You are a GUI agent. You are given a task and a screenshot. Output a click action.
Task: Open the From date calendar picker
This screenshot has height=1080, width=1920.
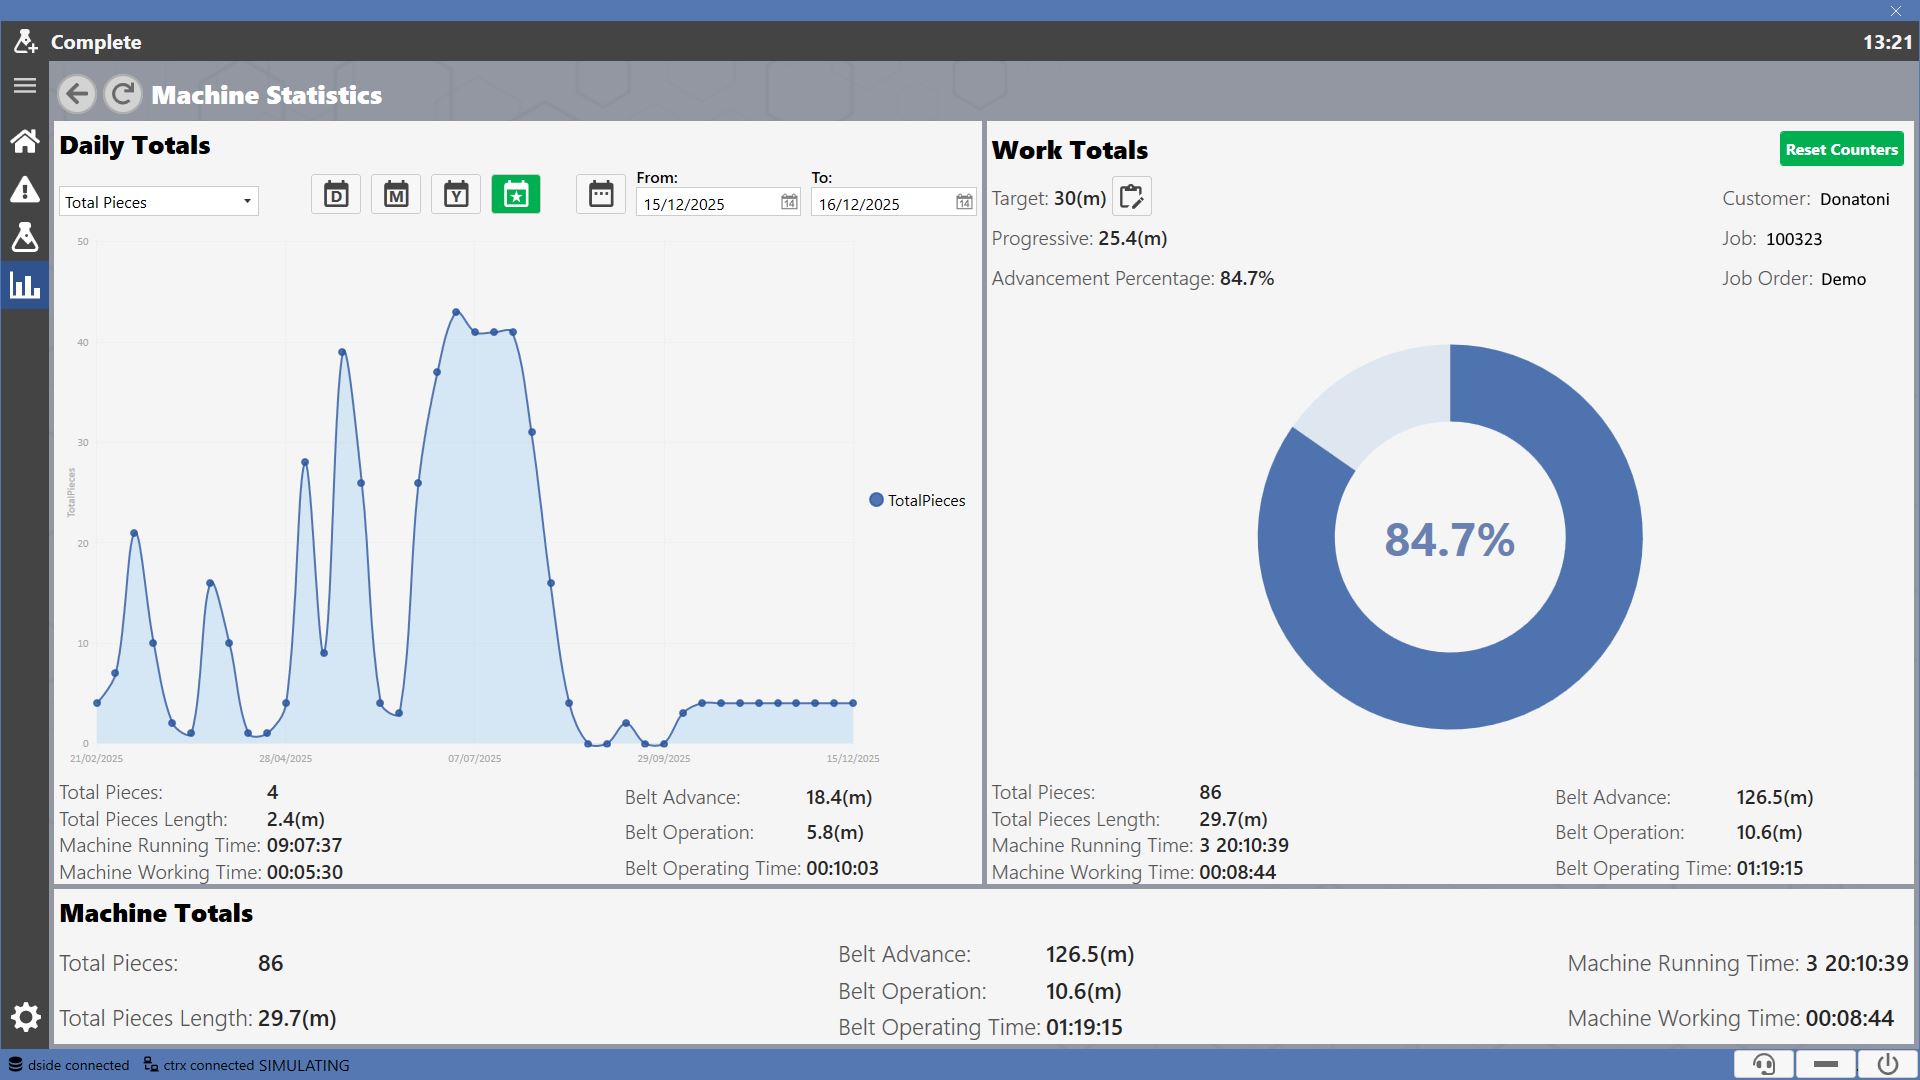pos(789,203)
